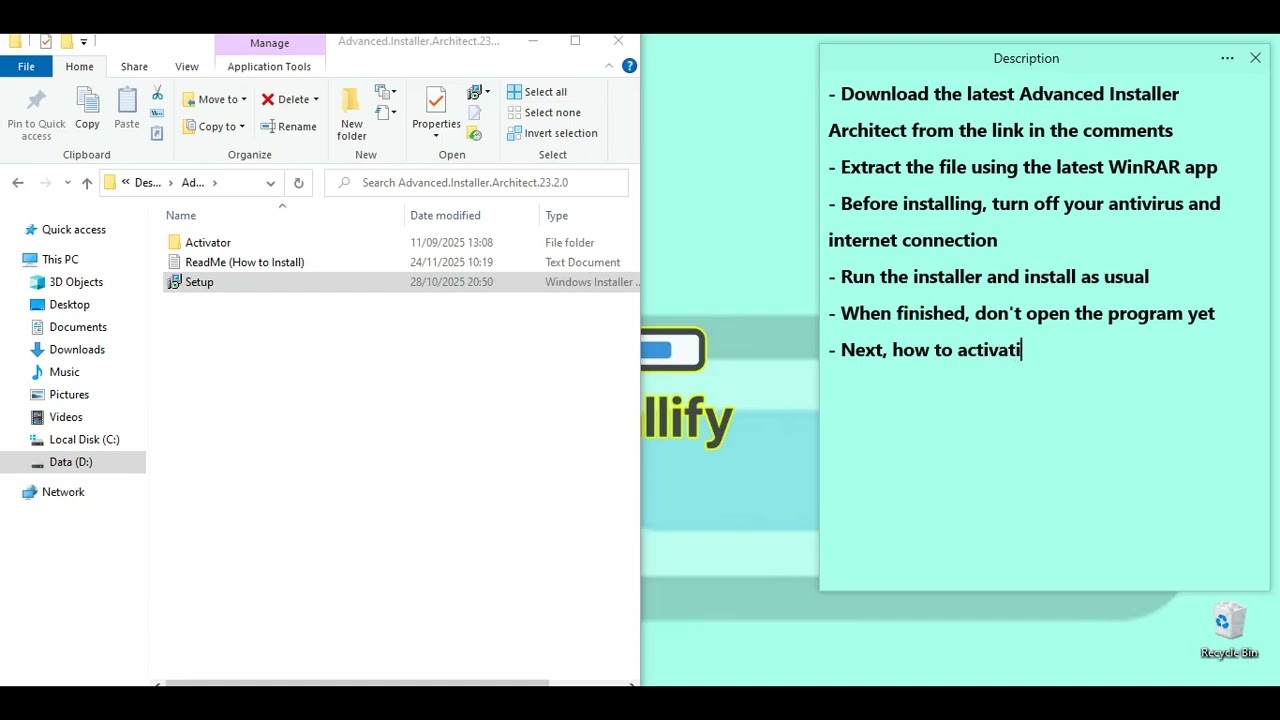Click Select all
Screen dimensions: 1280x720
(537, 92)
